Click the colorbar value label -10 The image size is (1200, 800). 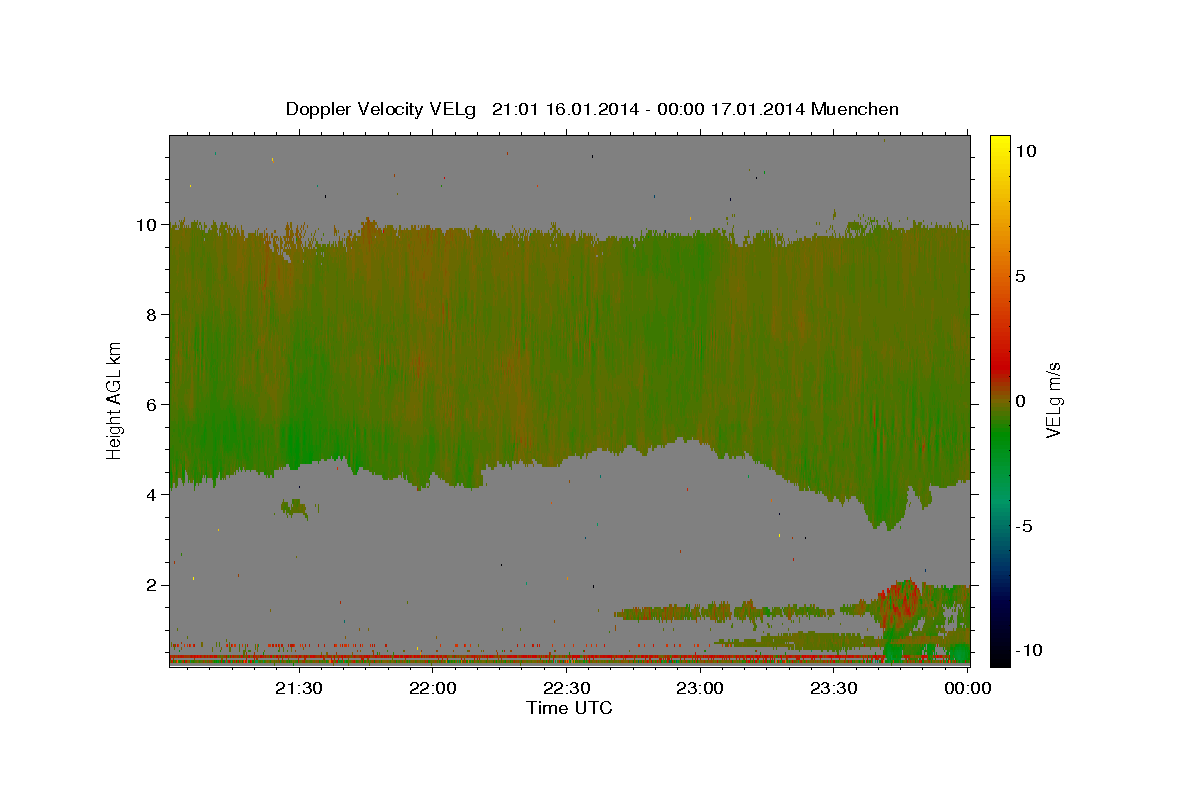tap(1030, 651)
